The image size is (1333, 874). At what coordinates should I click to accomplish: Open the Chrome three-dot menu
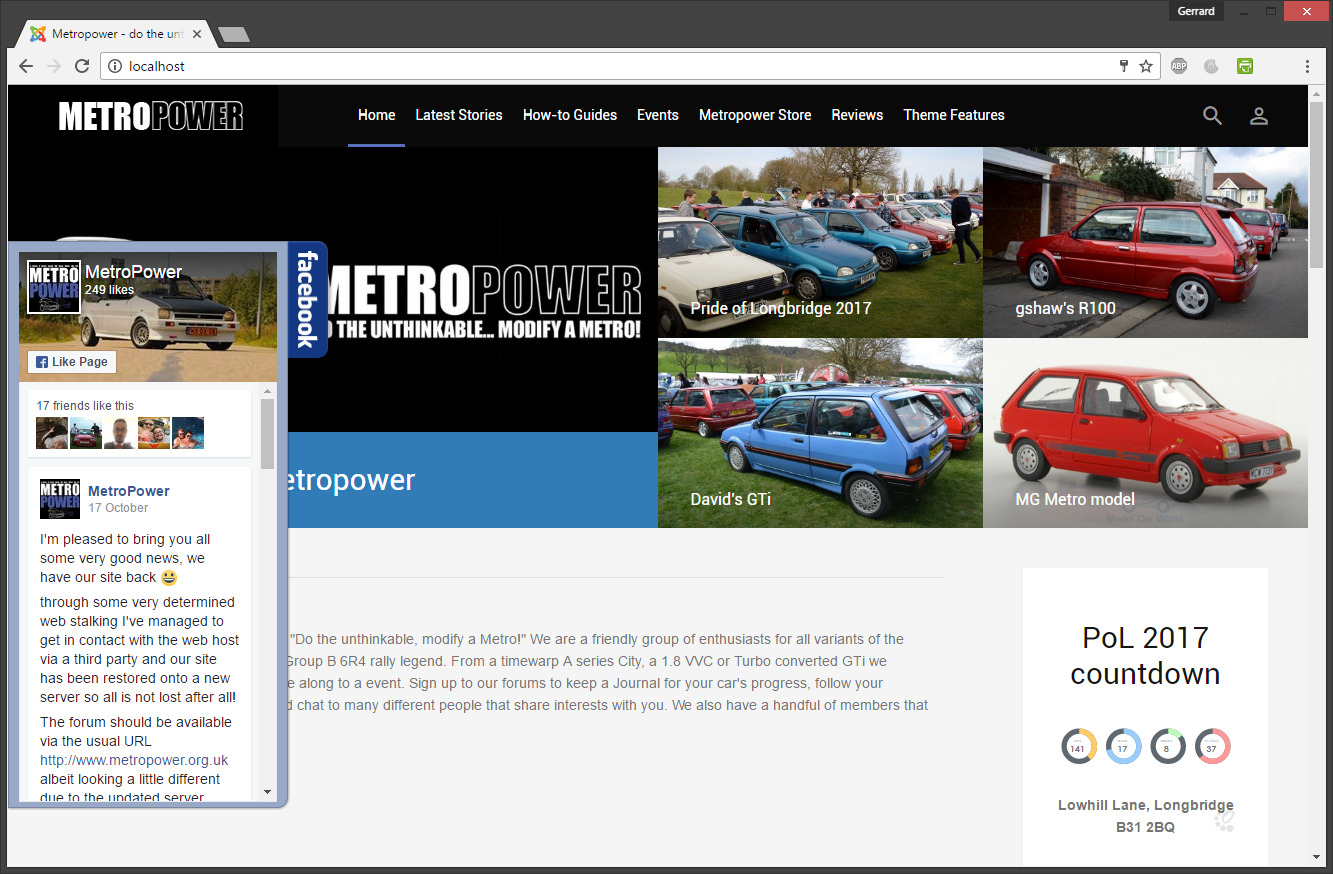[1307, 66]
